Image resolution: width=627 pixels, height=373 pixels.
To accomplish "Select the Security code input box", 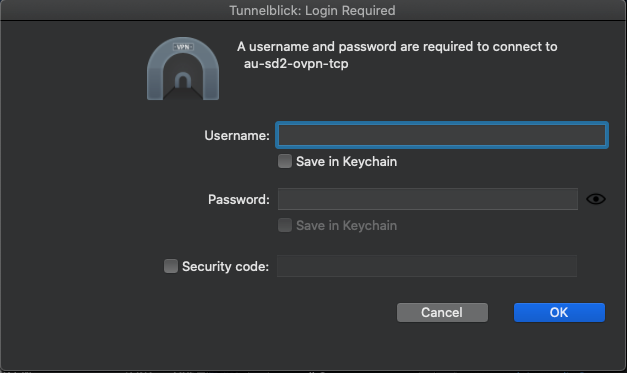I will pyautogui.click(x=427, y=266).
